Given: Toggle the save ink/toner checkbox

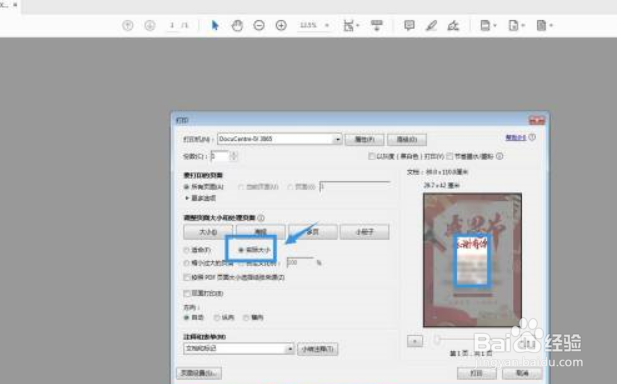Looking at the screenshot, I should [450, 156].
